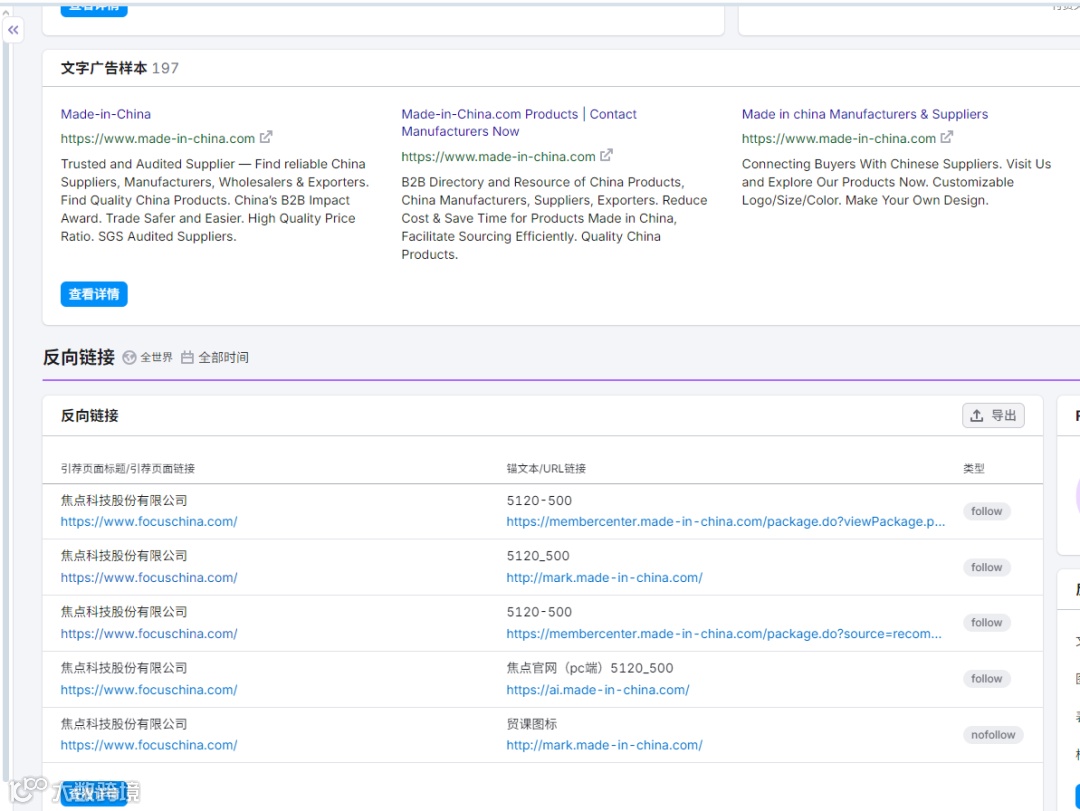Open 'Made in china Manufacturers & Suppliers' title
Viewport: 1080px width, 811px height.
click(864, 114)
